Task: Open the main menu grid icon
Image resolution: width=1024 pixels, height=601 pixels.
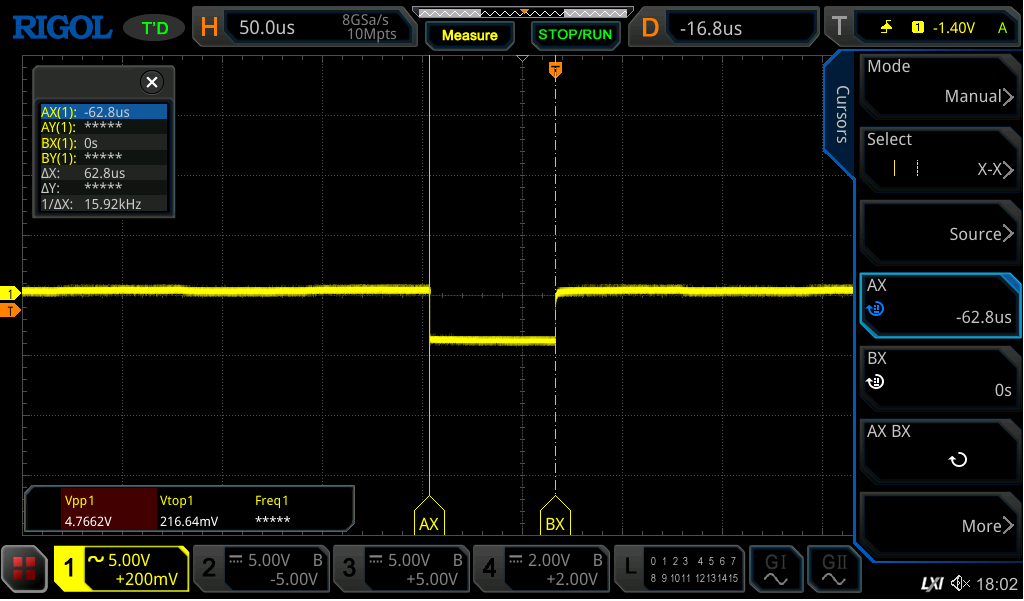Action: [24, 569]
